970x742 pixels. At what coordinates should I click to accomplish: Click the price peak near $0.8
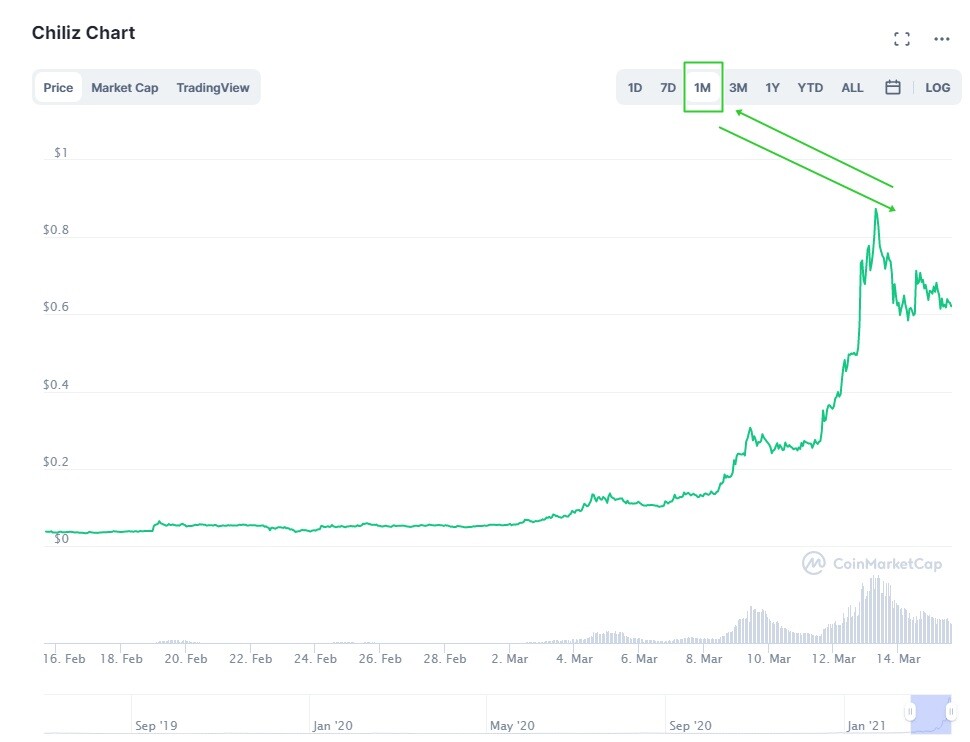pyautogui.click(x=876, y=211)
